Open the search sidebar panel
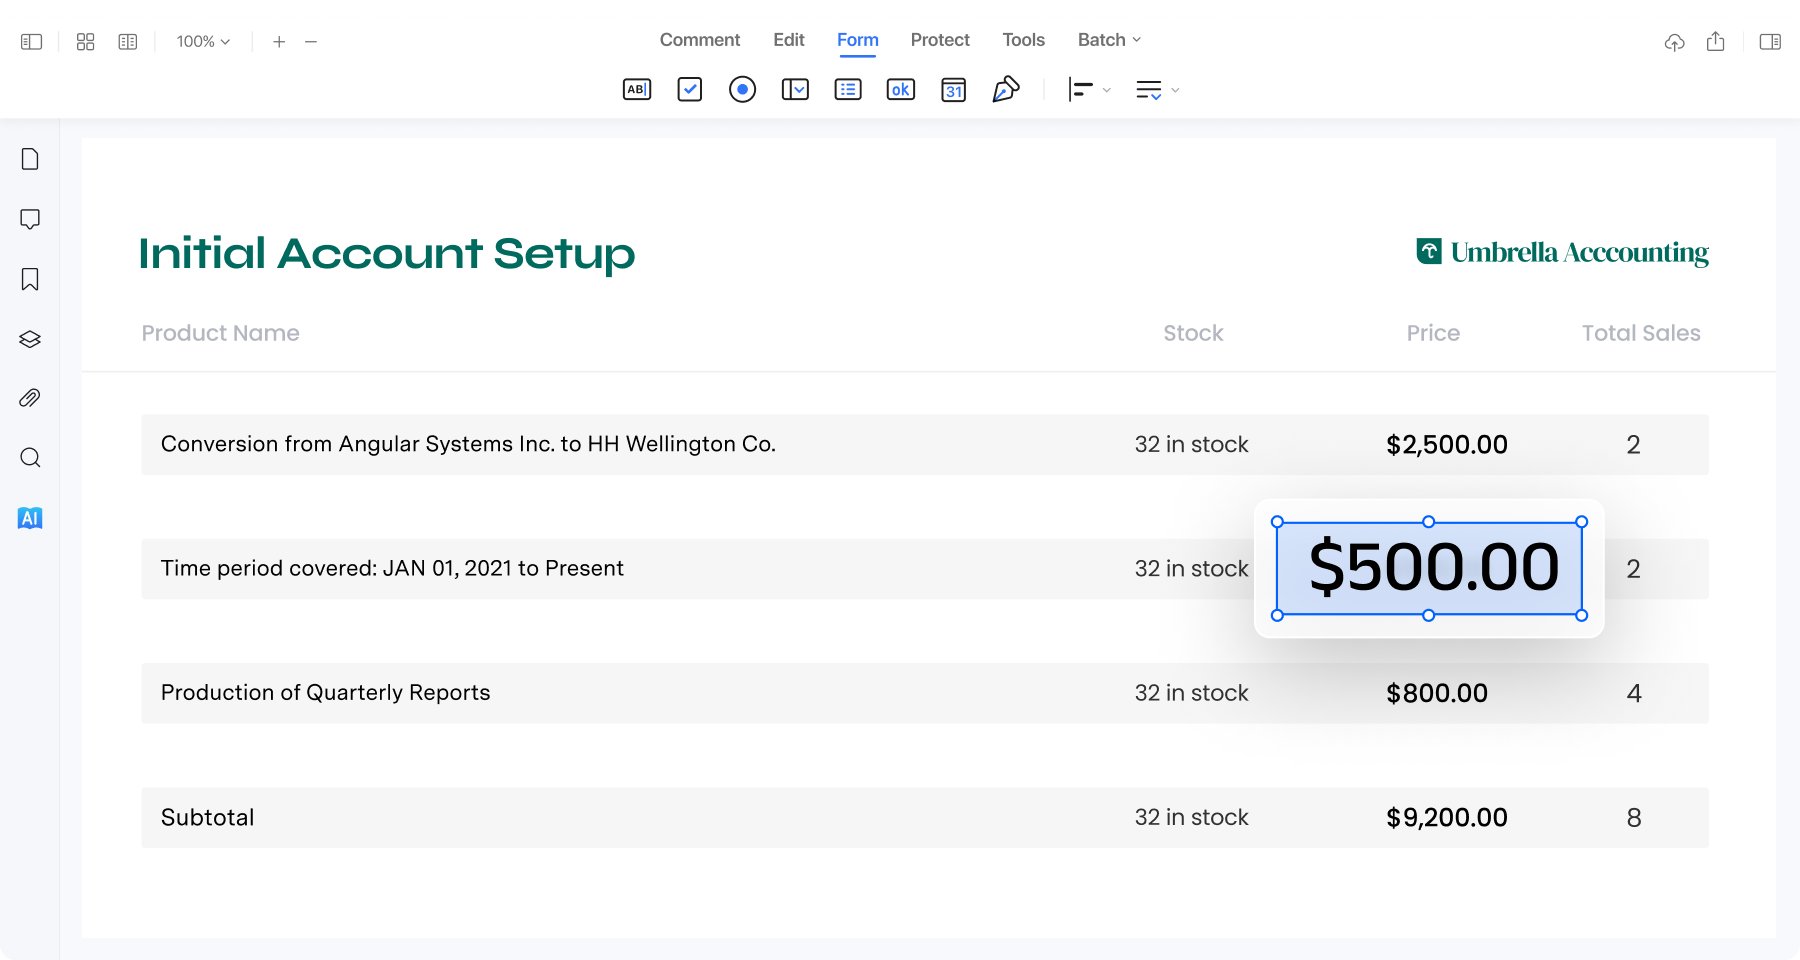This screenshot has width=1800, height=960. 30,458
